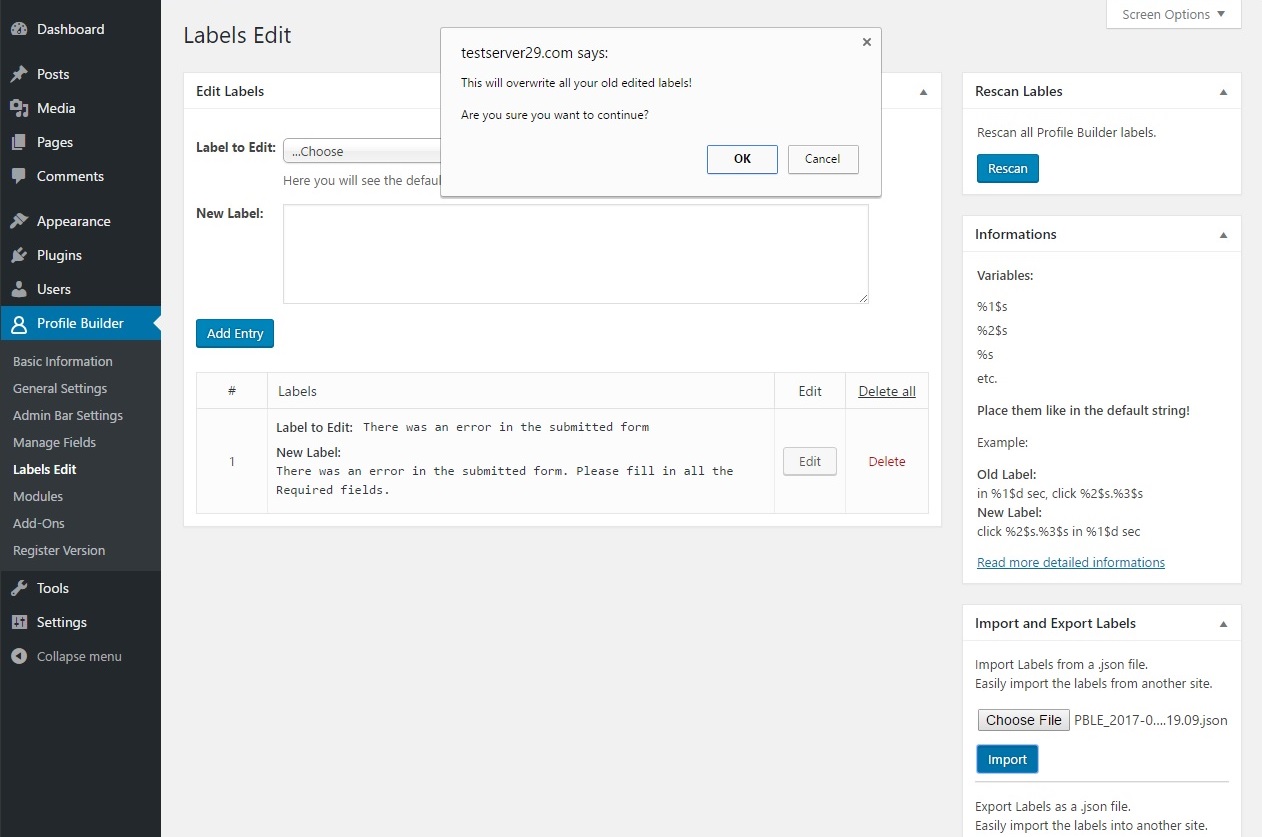Expand the Screen Options panel

(x=1173, y=14)
